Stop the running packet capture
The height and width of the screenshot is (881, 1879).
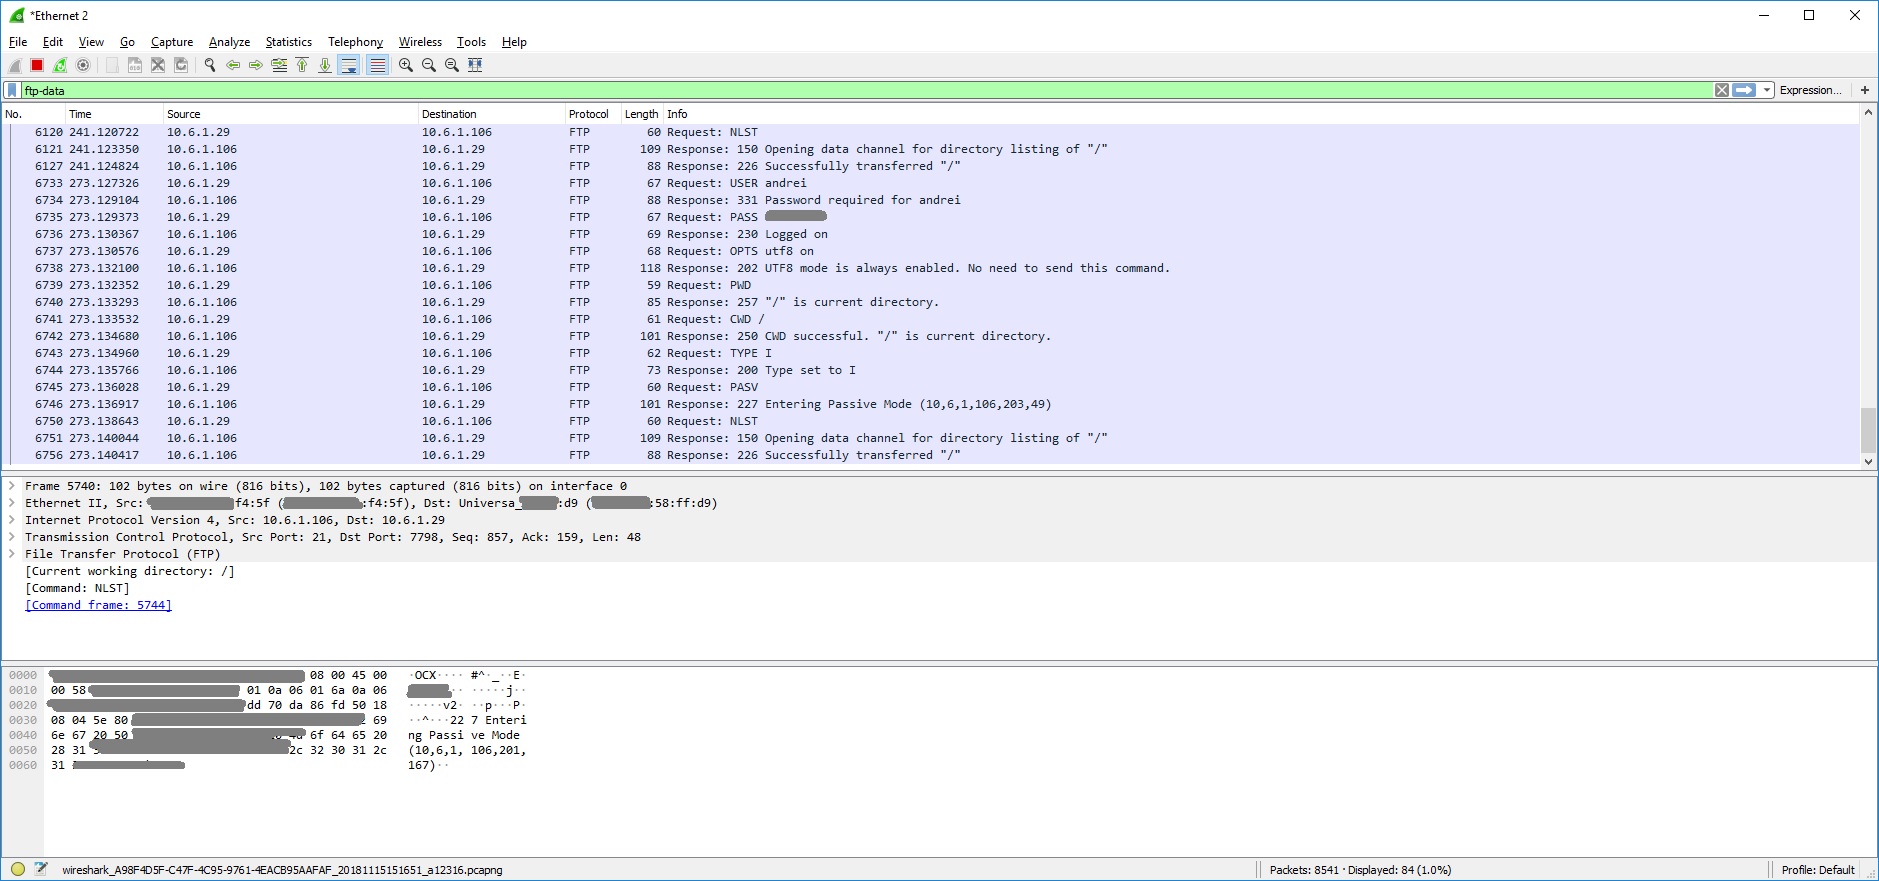point(37,65)
